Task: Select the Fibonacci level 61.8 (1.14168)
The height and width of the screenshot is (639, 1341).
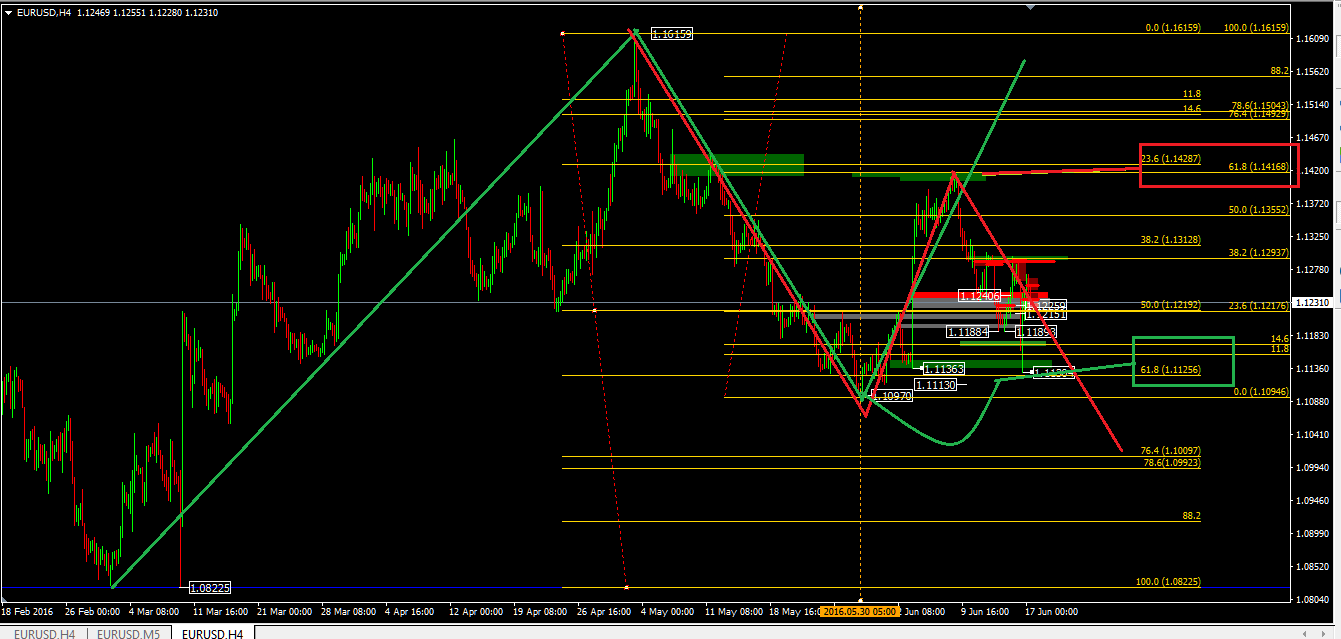Action: (x=1259, y=168)
